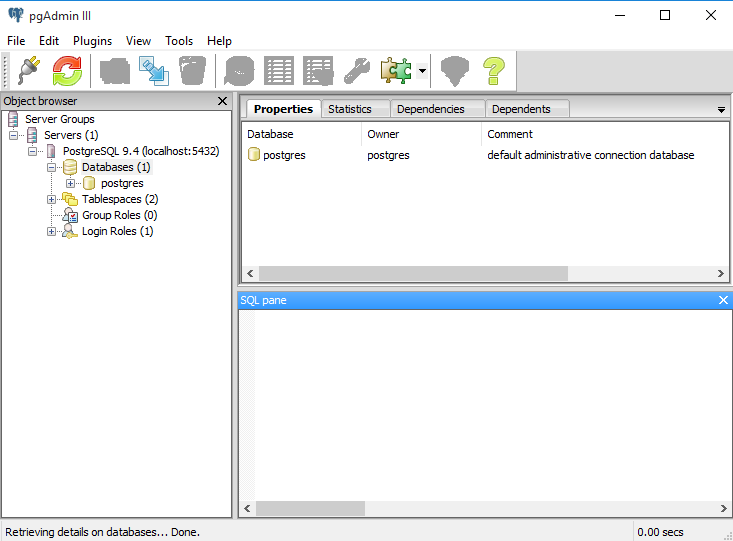Expand the Login Roles (1) node

(51, 231)
